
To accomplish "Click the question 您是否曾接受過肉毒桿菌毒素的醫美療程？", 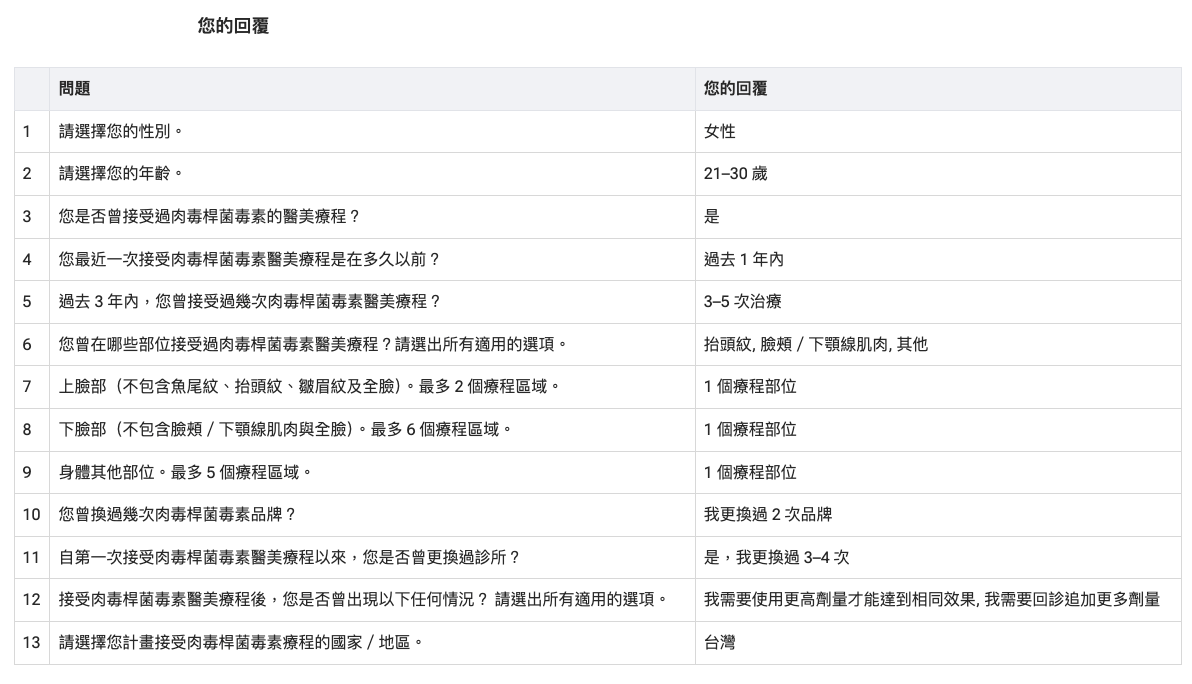I will 210,217.
